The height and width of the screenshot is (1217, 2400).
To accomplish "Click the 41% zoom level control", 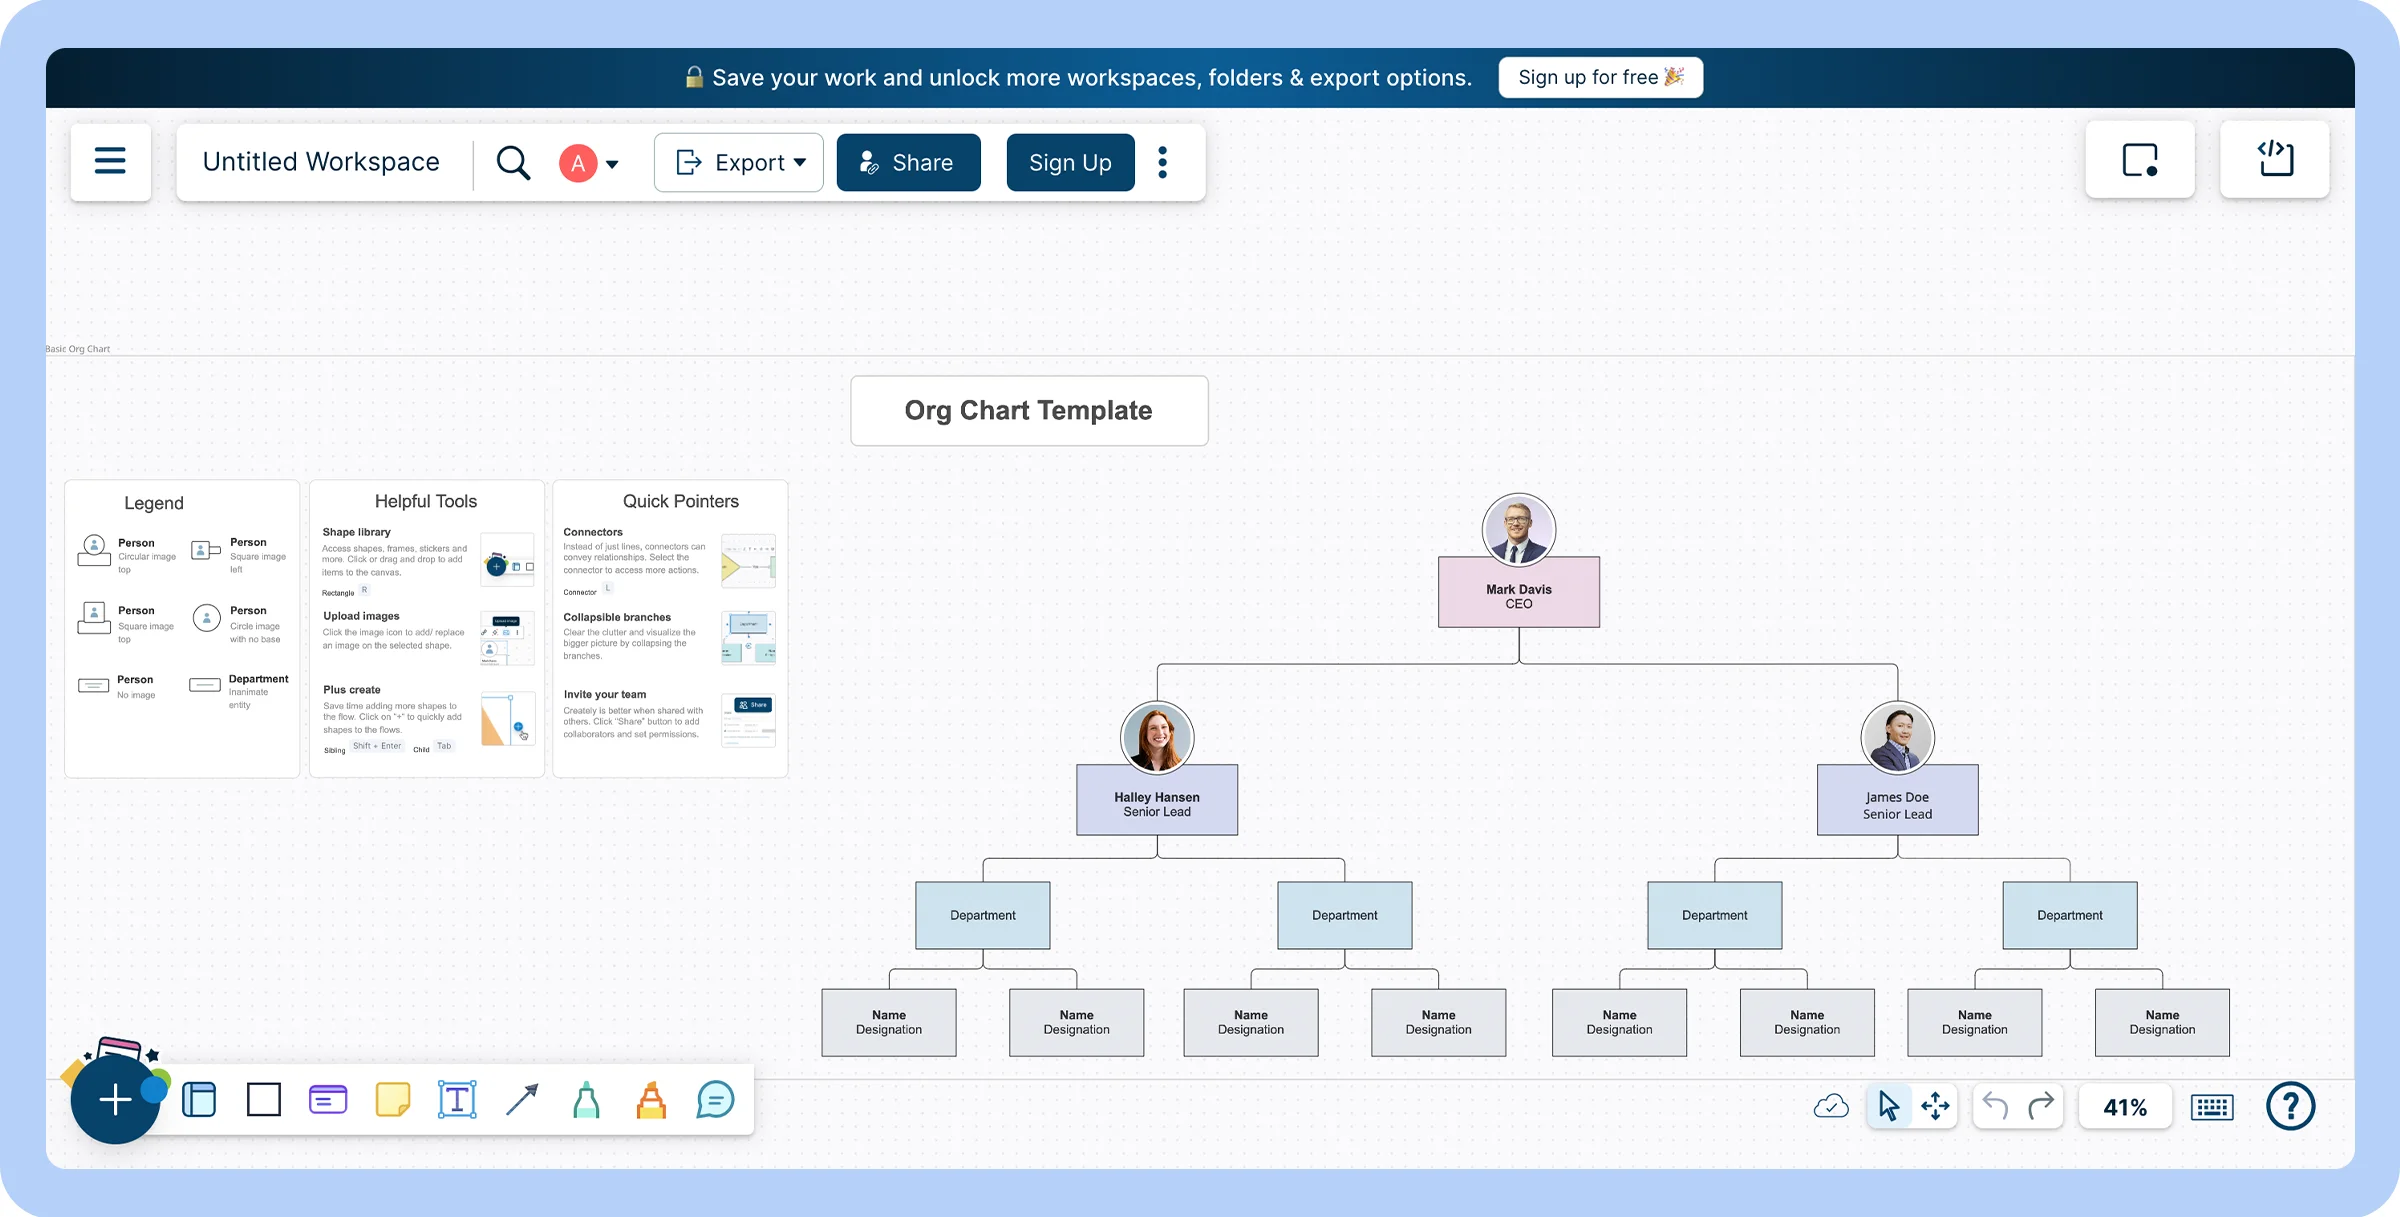I will point(2126,1106).
